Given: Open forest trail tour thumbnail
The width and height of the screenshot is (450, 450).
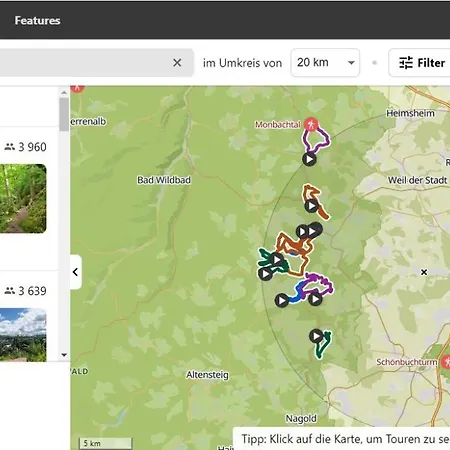Looking at the screenshot, I should point(23,198).
